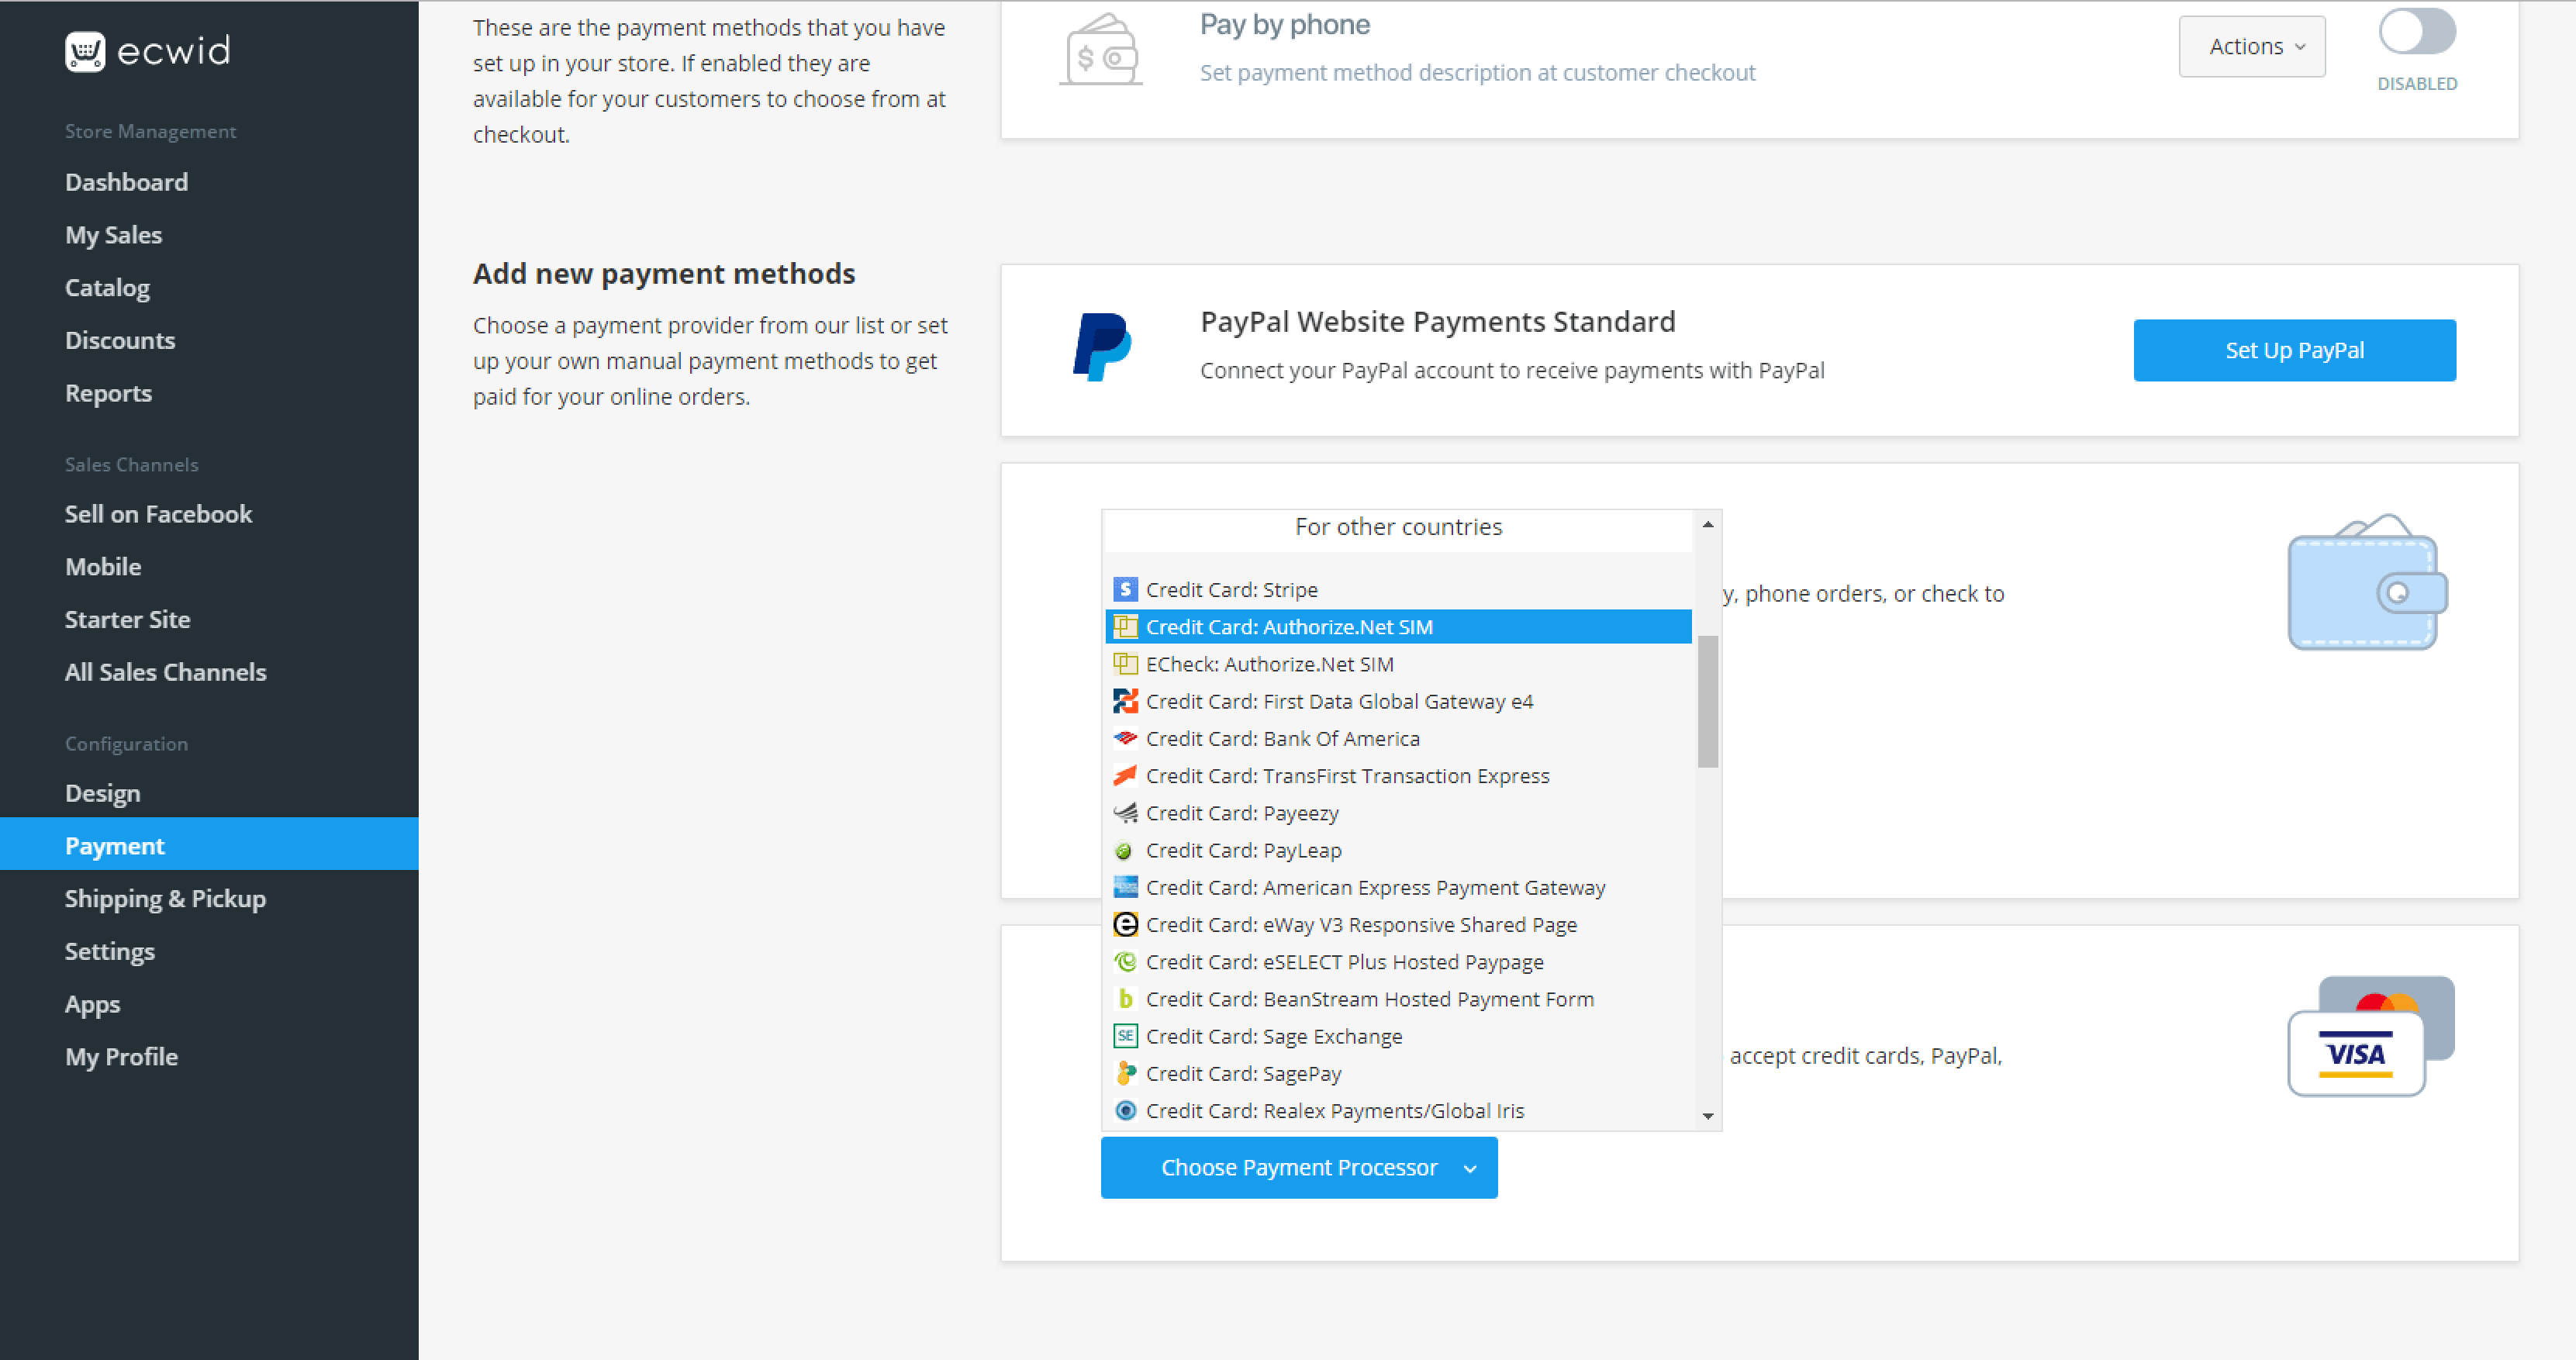The height and width of the screenshot is (1360, 2576).
Task: Select Credit Card: eWay V3 Responsive Shared Page
Action: coord(1398,925)
